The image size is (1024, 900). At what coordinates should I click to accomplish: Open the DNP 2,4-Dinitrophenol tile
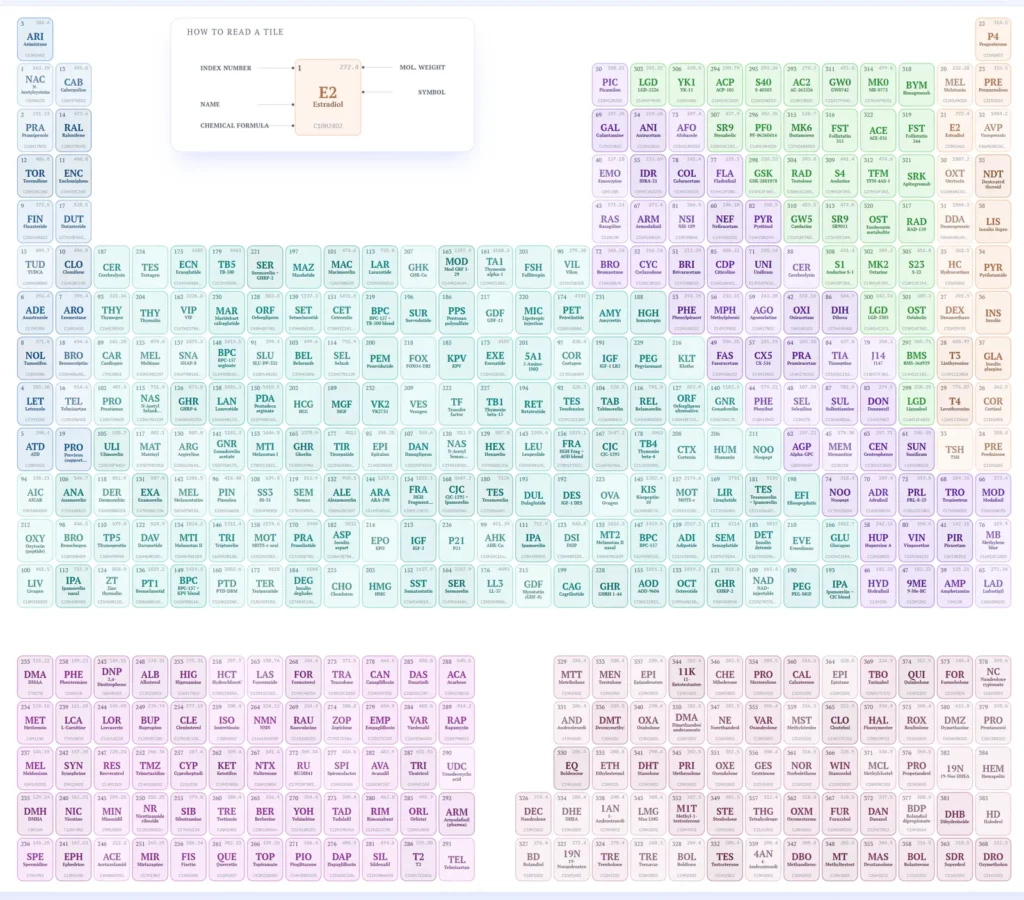click(112, 677)
